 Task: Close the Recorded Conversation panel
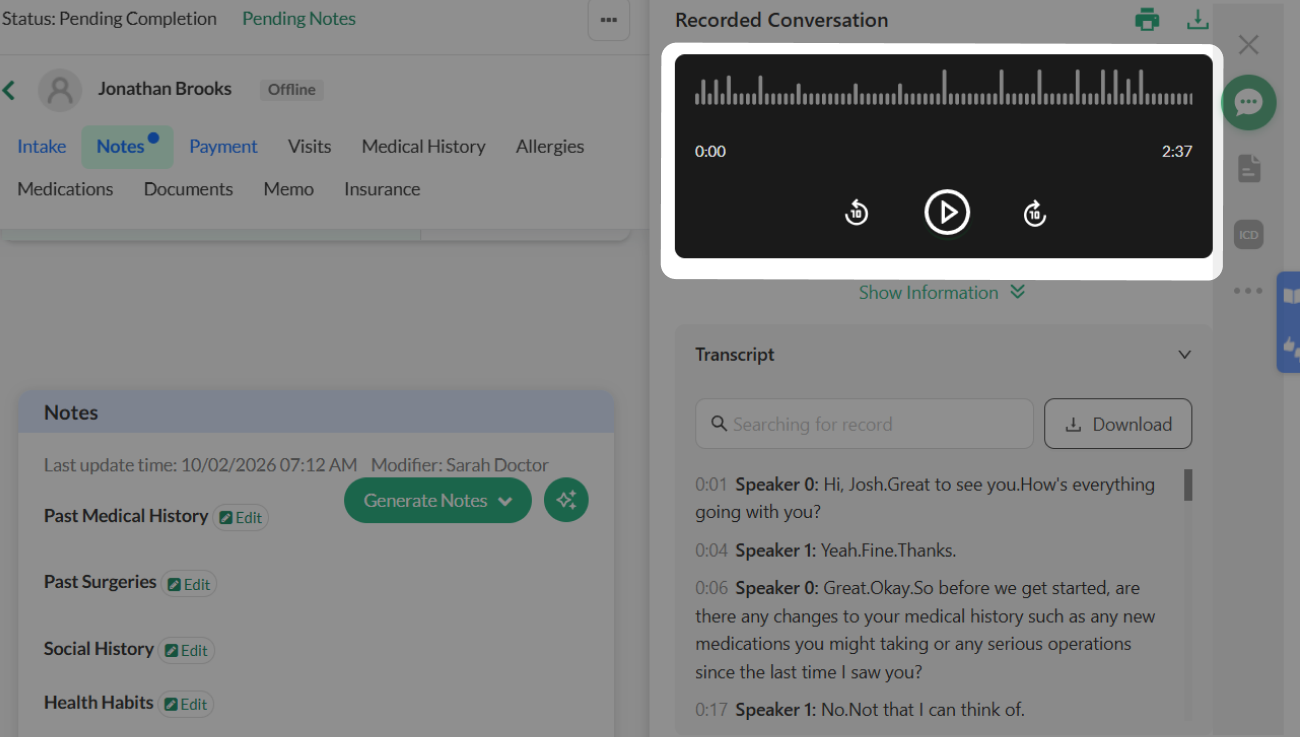[x=1248, y=44]
